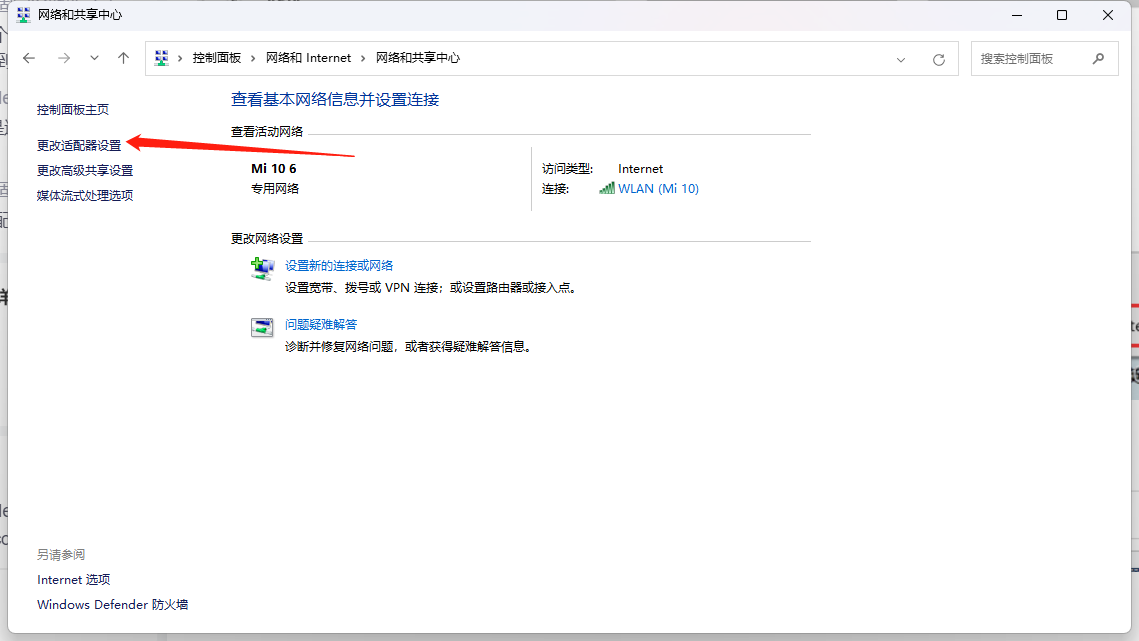1139x641 pixels.
Task: Select 控制面板 in the breadcrumb
Action: pos(216,58)
